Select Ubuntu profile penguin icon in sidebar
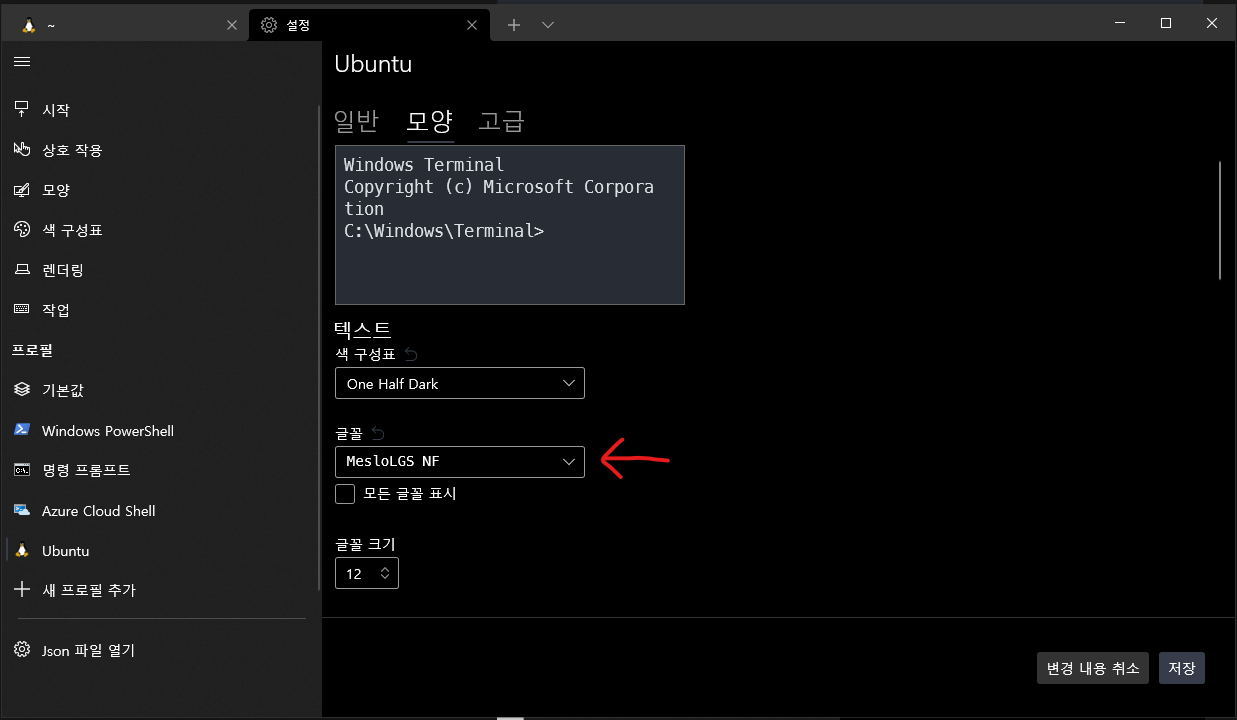1237x720 pixels. coord(22,550)
